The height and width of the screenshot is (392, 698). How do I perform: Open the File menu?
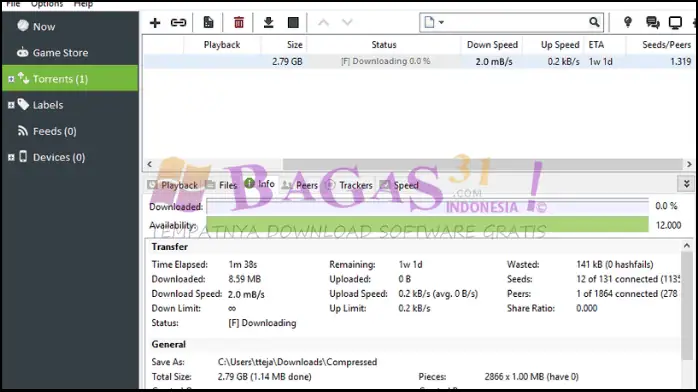[13, 4]
